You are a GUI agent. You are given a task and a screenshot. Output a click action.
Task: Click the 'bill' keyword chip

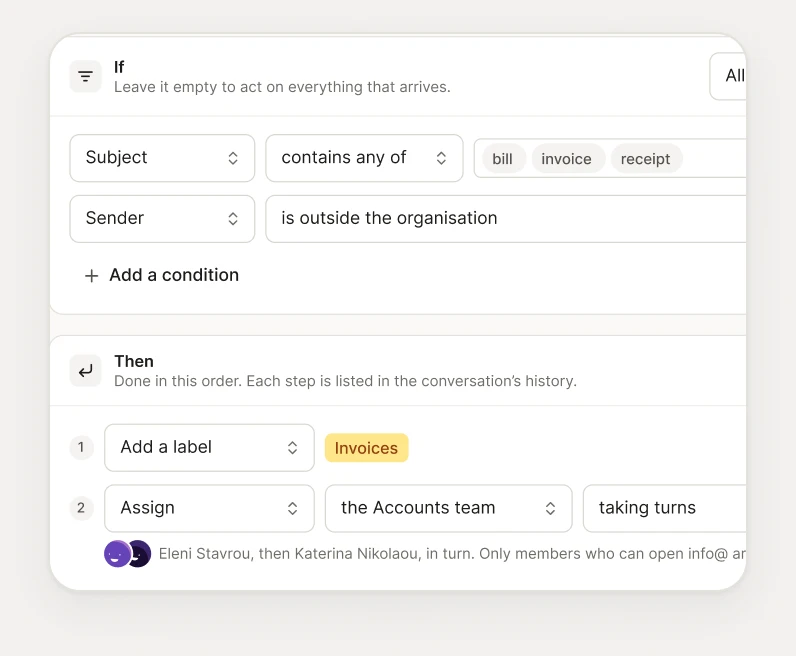click(x=502, y=159)
